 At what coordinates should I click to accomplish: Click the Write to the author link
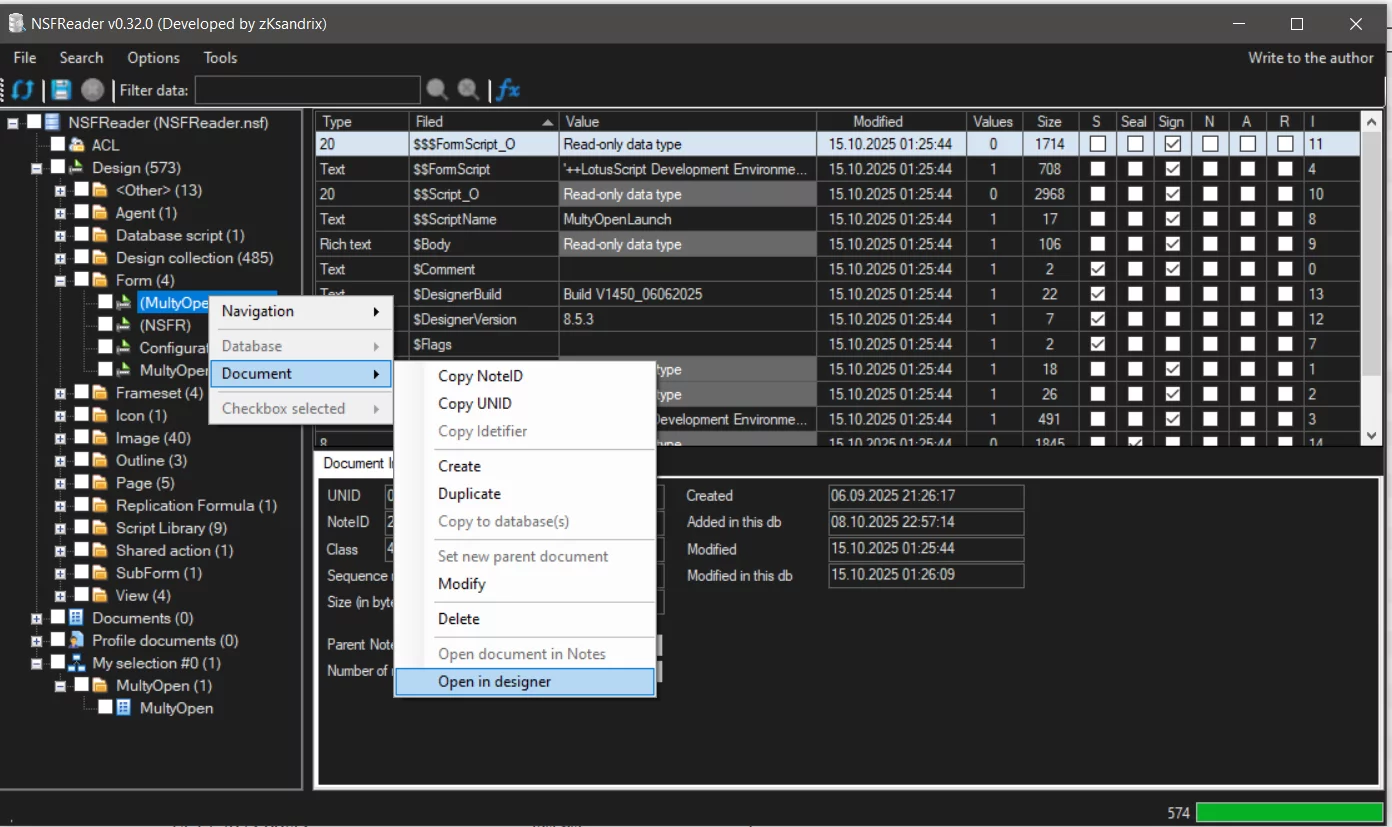[x=1310, y=58]
